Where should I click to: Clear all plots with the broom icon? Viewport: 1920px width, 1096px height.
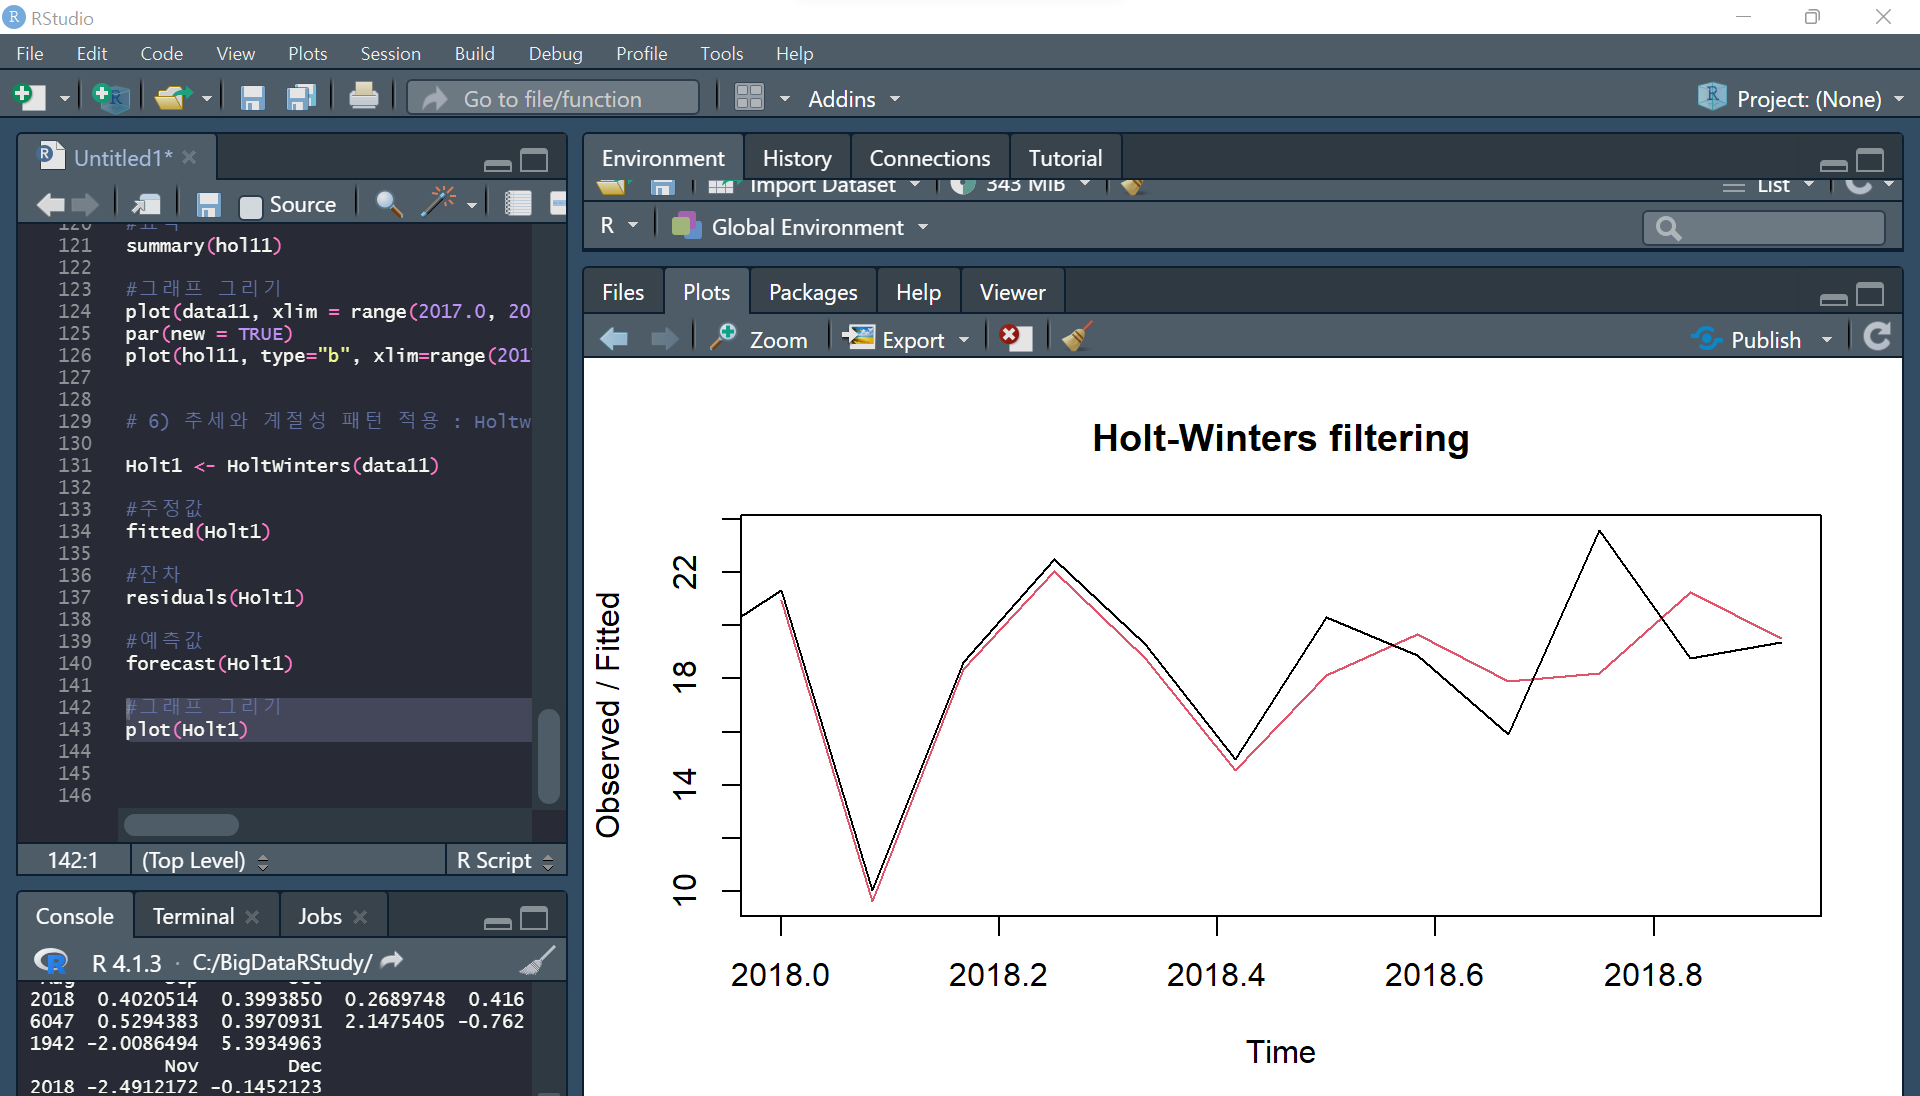click(x=1077, y=339)
